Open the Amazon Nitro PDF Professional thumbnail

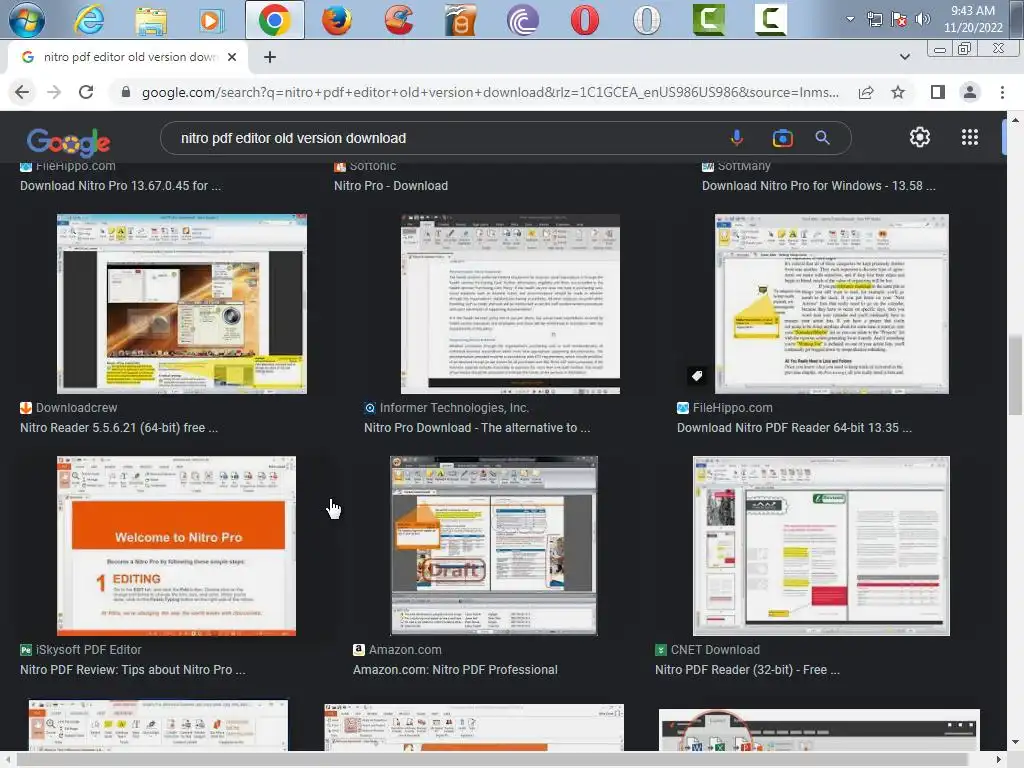[494, 546]
